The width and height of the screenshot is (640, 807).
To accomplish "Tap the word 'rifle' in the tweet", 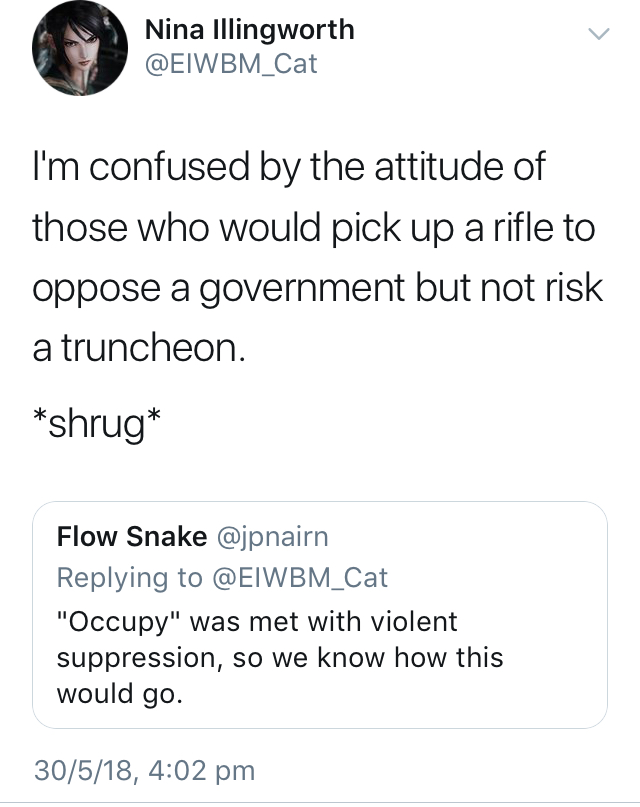I will click(523, 227).
